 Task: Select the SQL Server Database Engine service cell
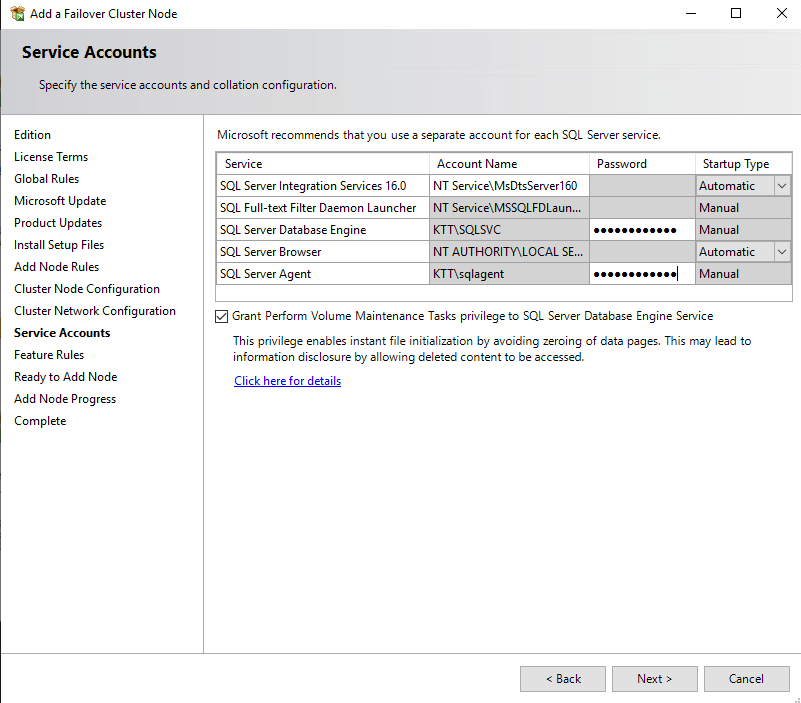[x=323, y=230]
